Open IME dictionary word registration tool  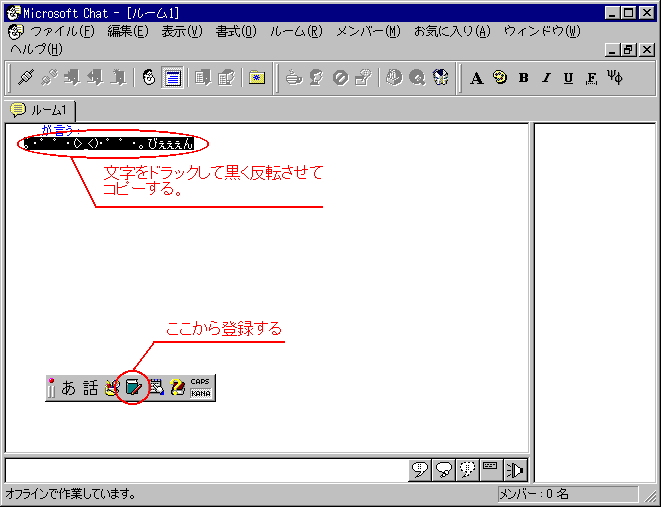point(134,388)
